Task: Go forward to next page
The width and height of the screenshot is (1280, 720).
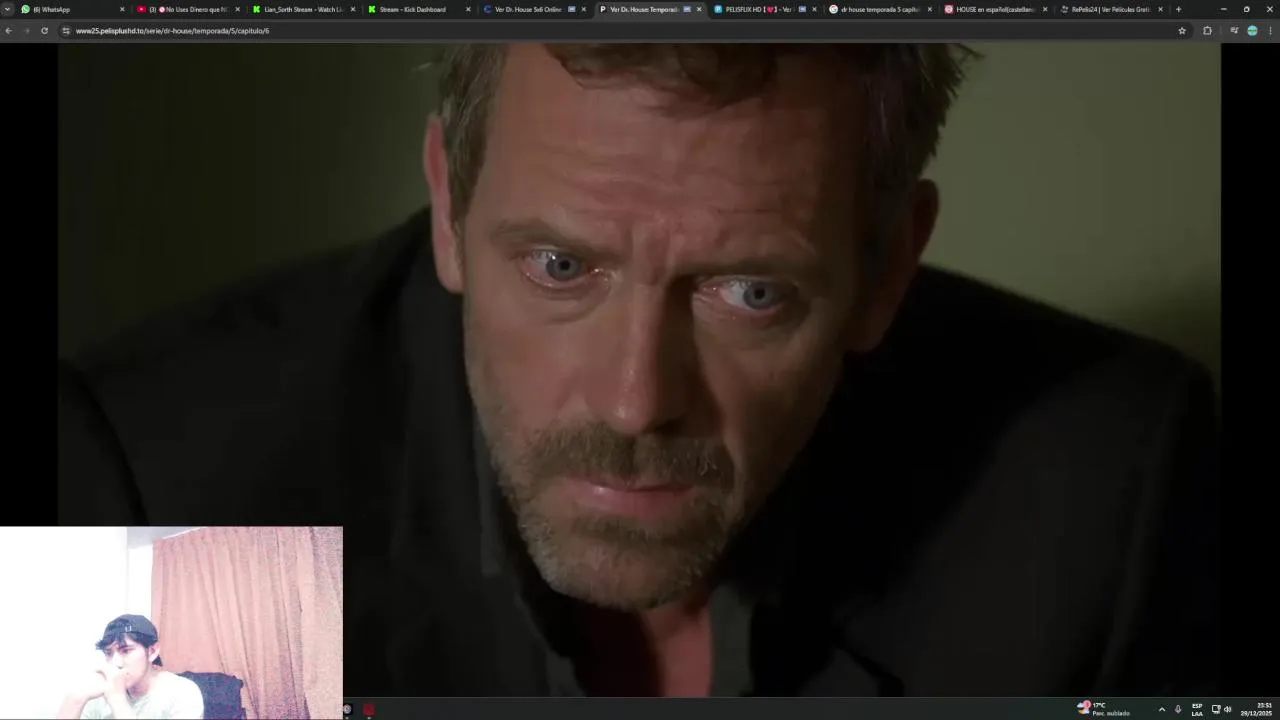Action: [26, 31]
